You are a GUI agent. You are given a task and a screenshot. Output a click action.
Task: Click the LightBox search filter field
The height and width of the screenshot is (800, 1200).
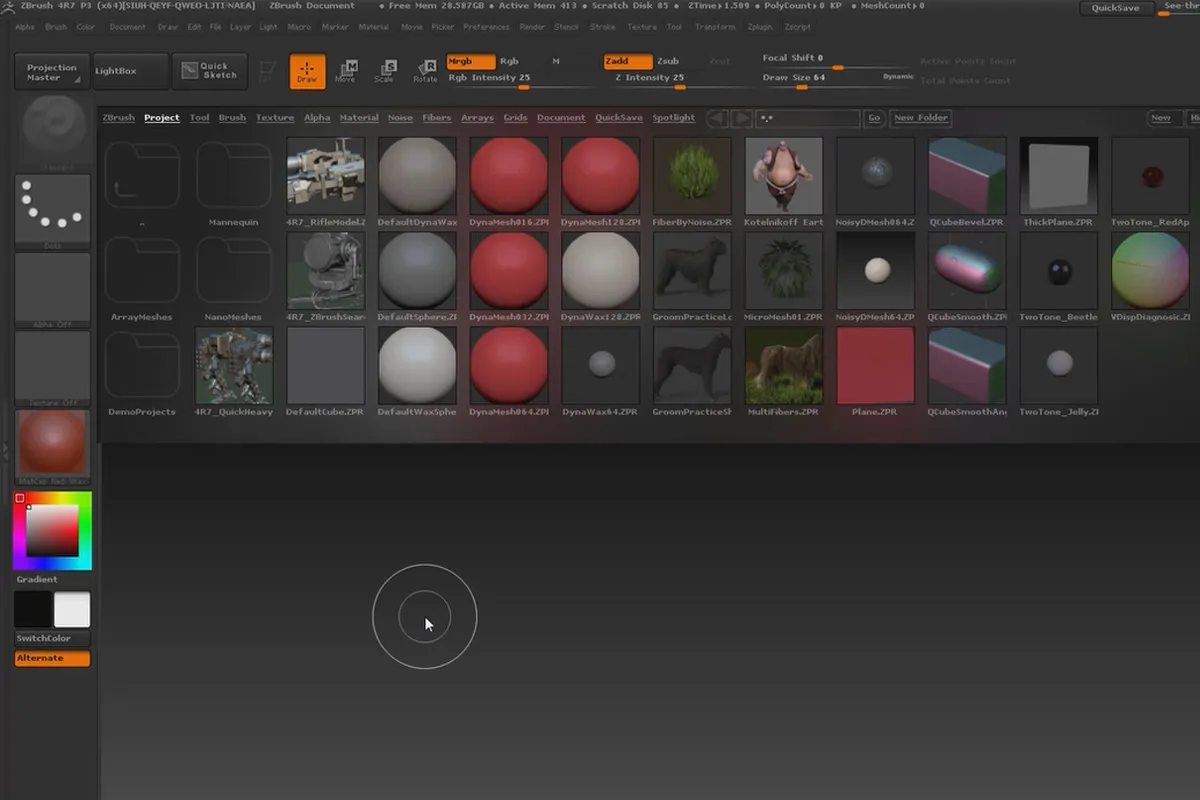808,118
